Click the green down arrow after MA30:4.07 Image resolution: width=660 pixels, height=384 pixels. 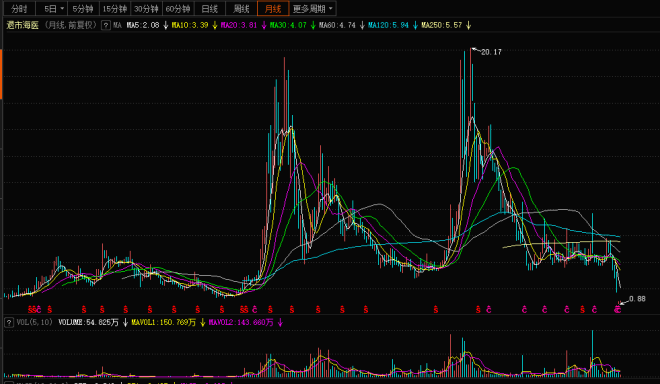313,25
